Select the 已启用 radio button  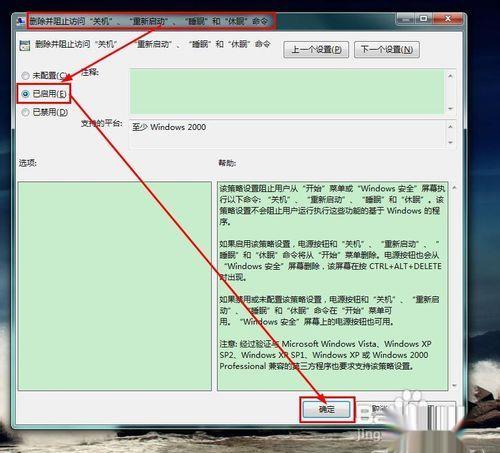[x=25, y=94]
